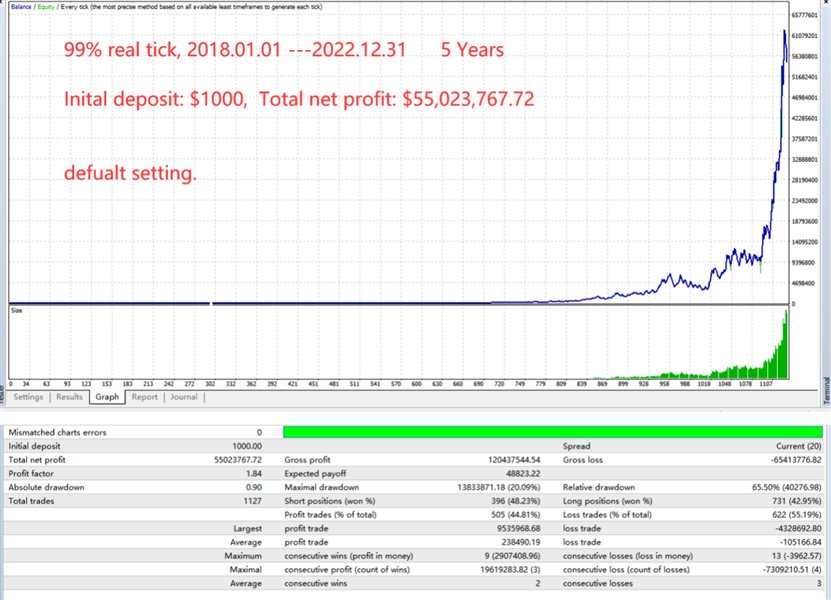Screen dimensions: 831x600
Task: Select Short positions value 396 (48.23%)
Action: pyautogui.click(x=515, y=501)
